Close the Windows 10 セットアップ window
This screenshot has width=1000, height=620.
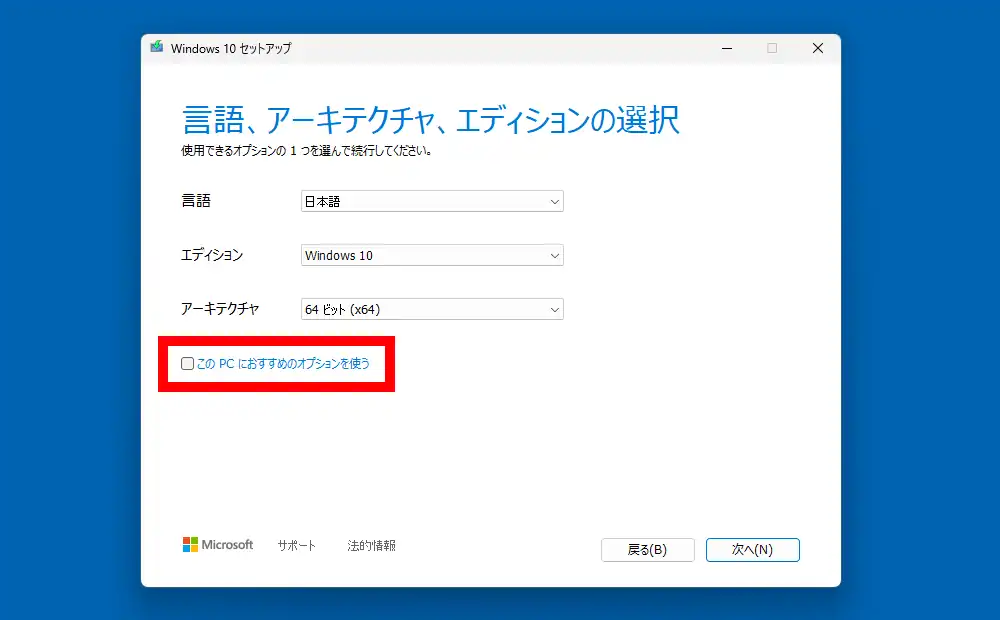[x=818, y=48]
